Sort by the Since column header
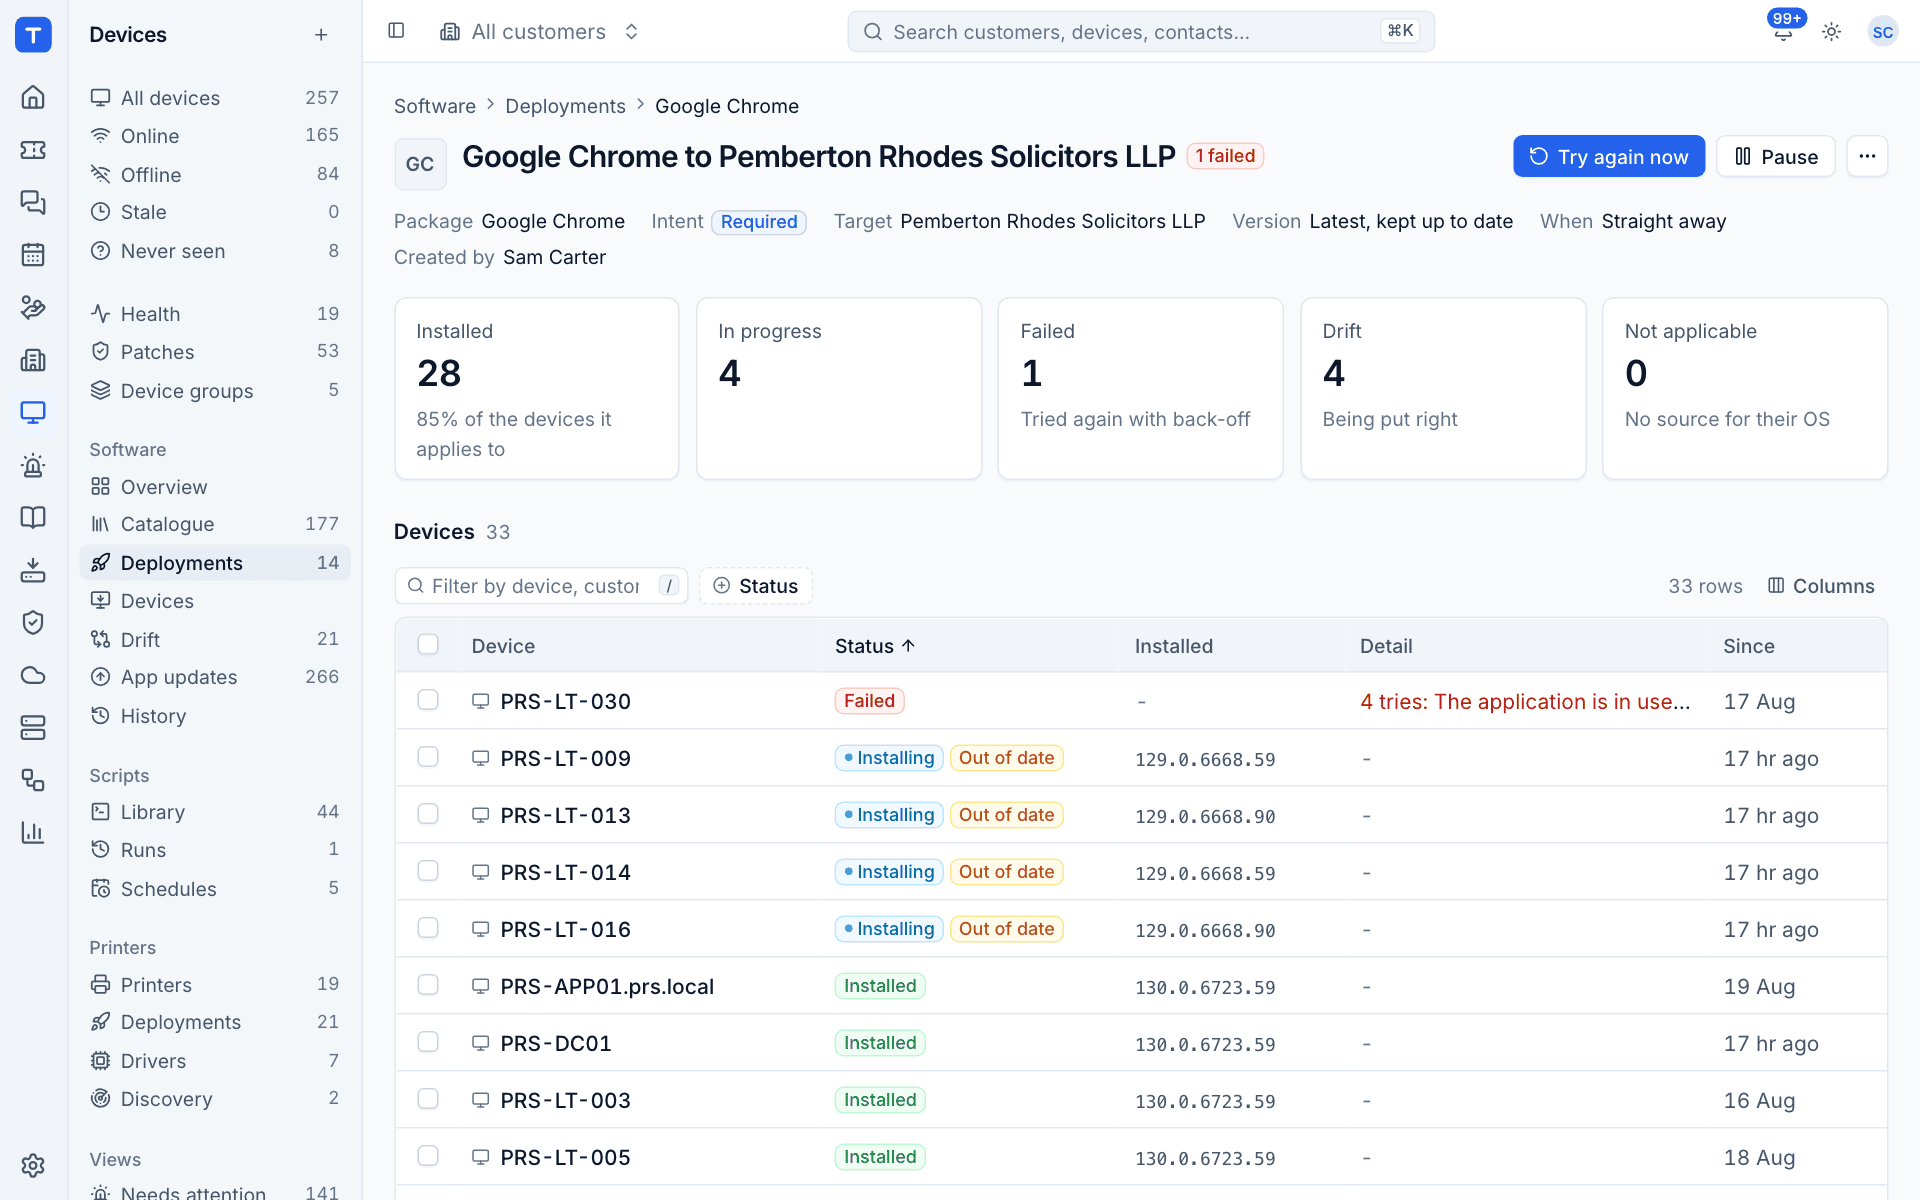This screenshot has height=1200, width=1920. click(x=1749, y=646)
